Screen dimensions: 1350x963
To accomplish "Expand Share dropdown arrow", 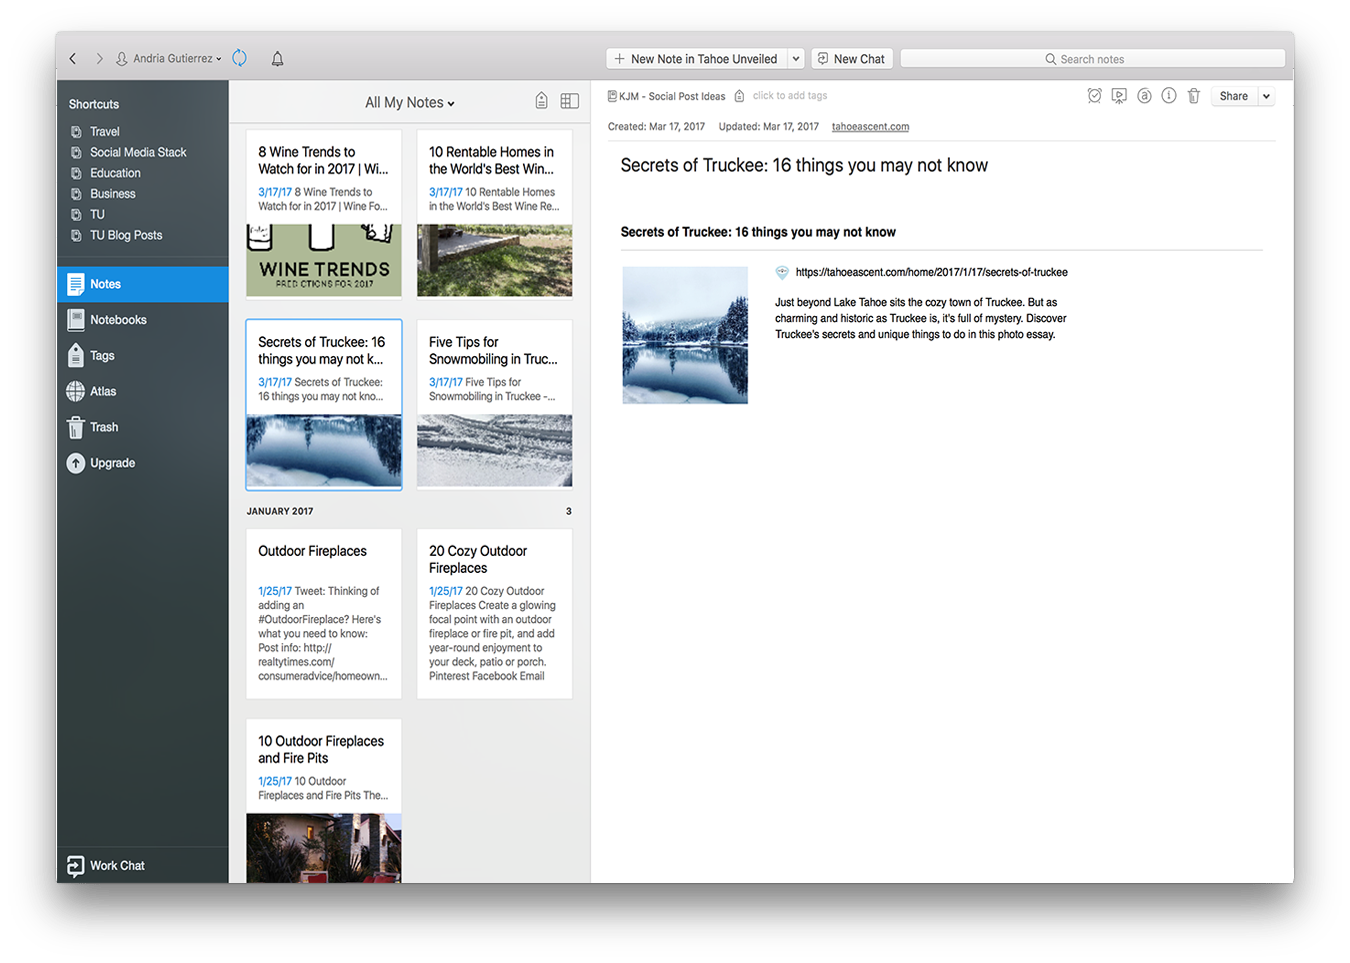I will click(x=1266, y=96).
